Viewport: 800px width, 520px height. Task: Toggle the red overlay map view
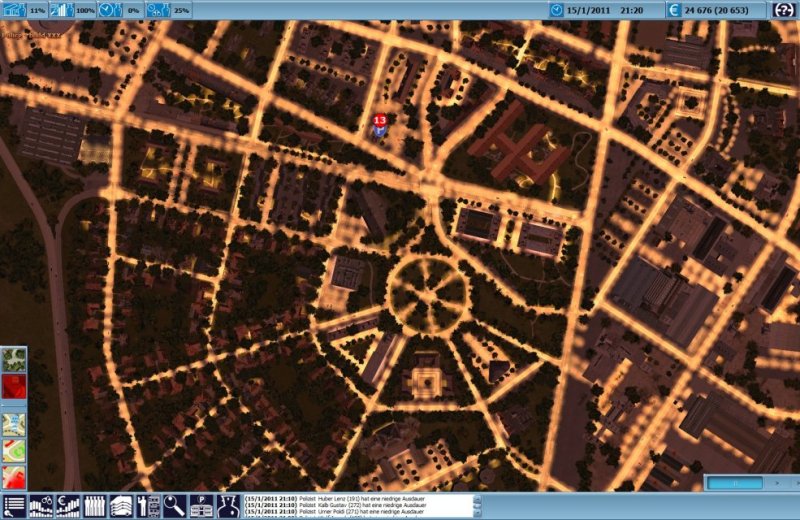(14, 388)
